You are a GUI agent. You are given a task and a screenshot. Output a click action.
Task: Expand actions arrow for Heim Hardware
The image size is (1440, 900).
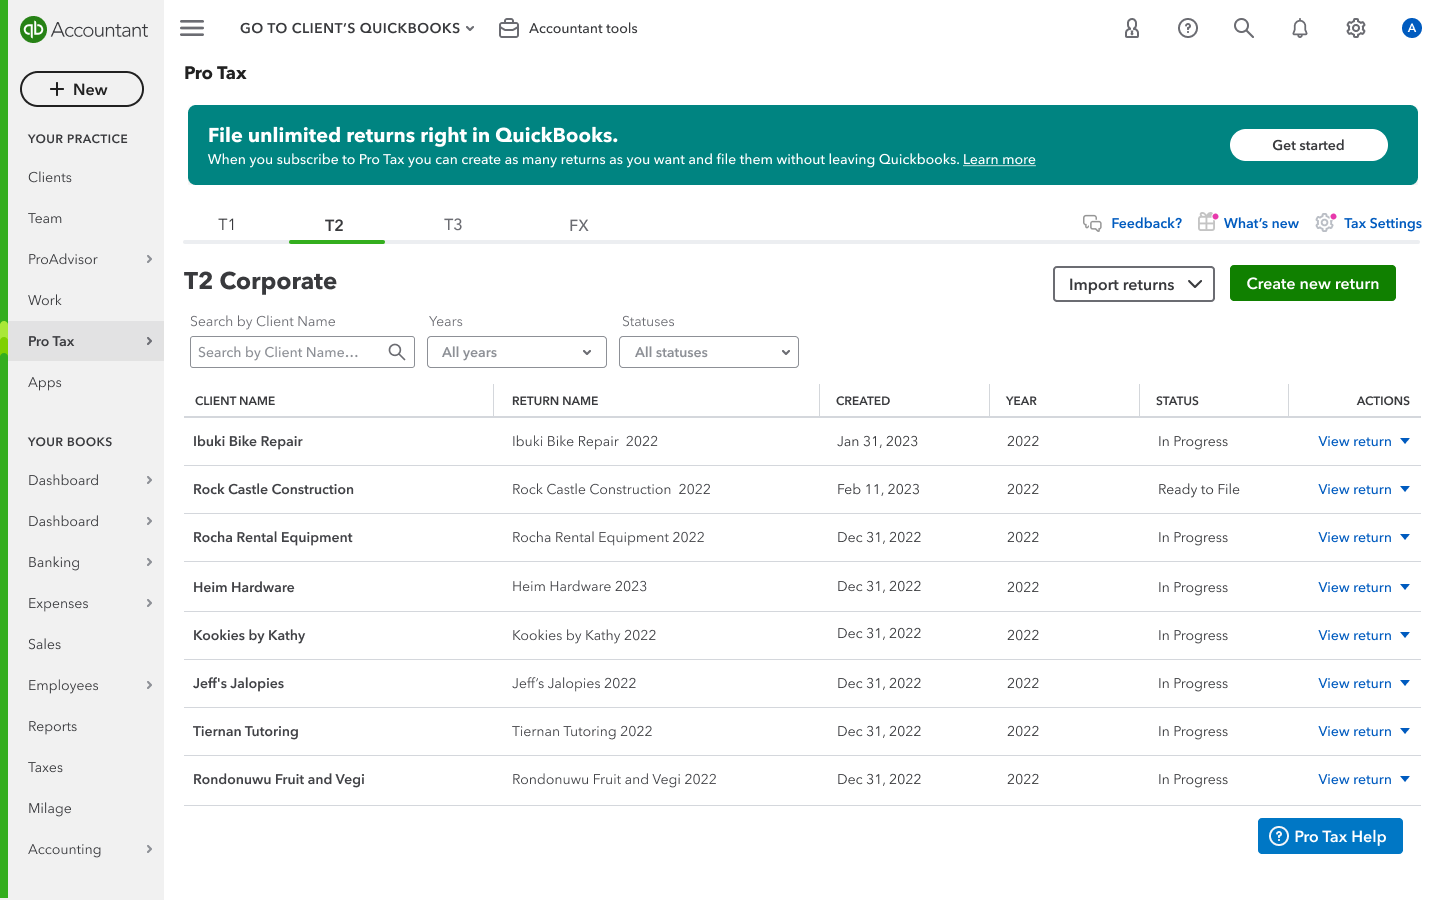point(1405,587)
